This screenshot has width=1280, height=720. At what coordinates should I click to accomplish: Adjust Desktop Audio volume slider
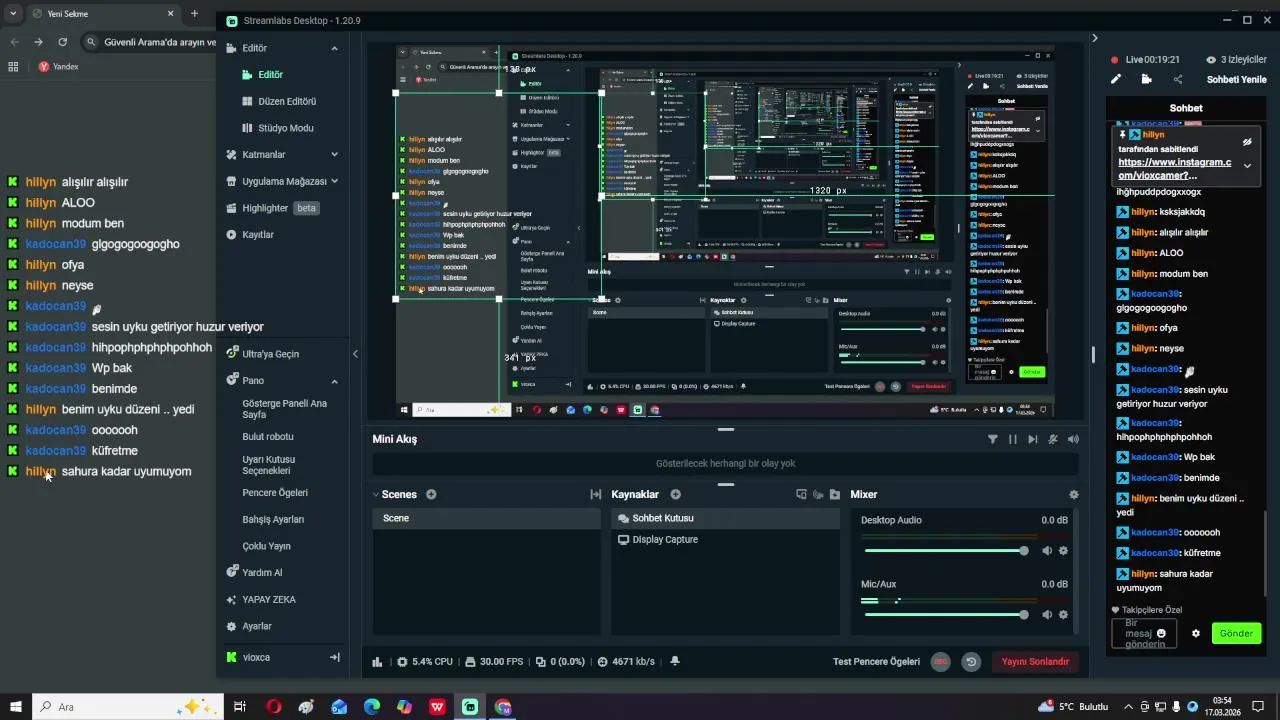(x=946, y=551)
